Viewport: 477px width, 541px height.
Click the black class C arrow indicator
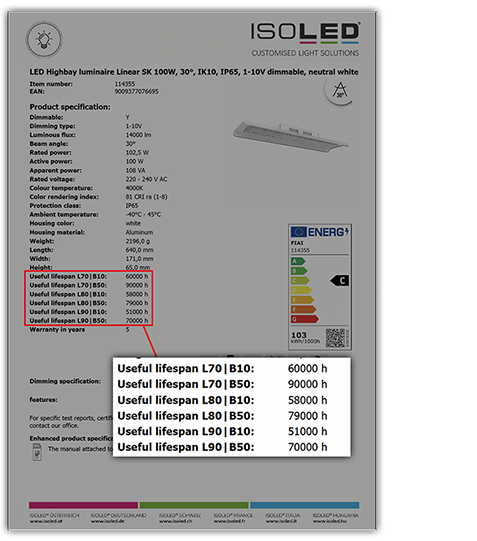click(x=340, y=281)
